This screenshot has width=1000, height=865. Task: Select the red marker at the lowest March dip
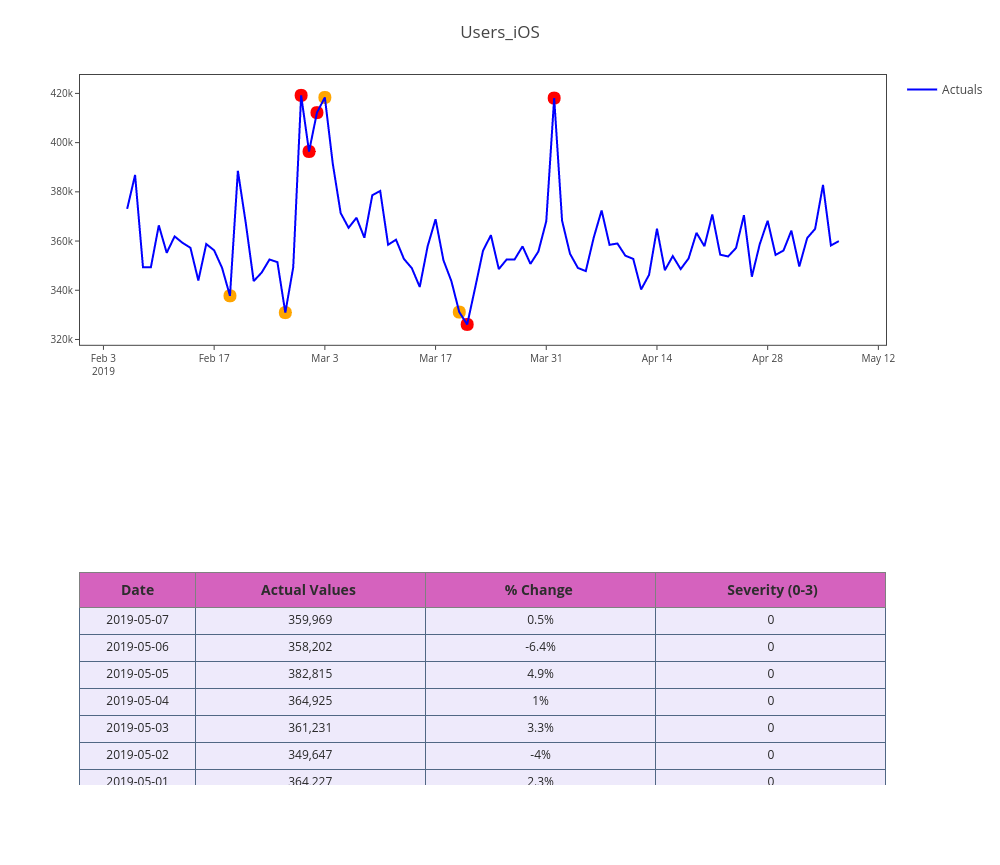tap(467, 324)
